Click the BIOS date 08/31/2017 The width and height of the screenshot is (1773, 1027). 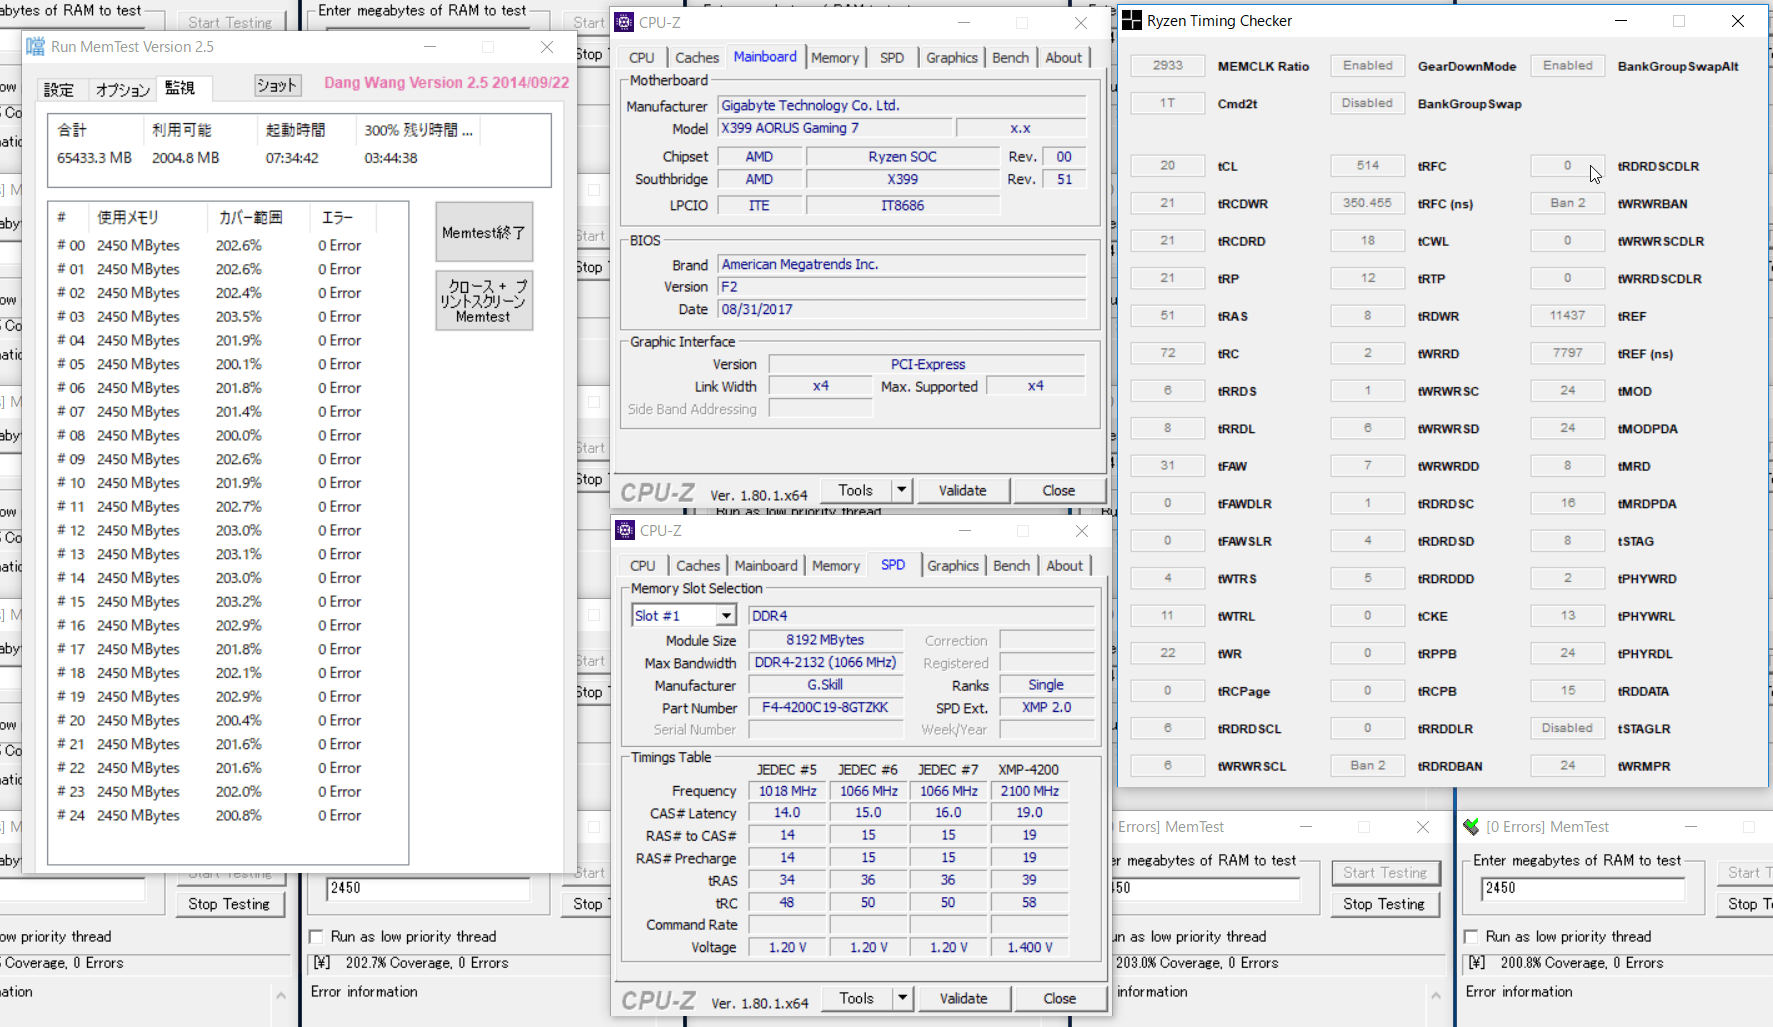tap(901, 310)
